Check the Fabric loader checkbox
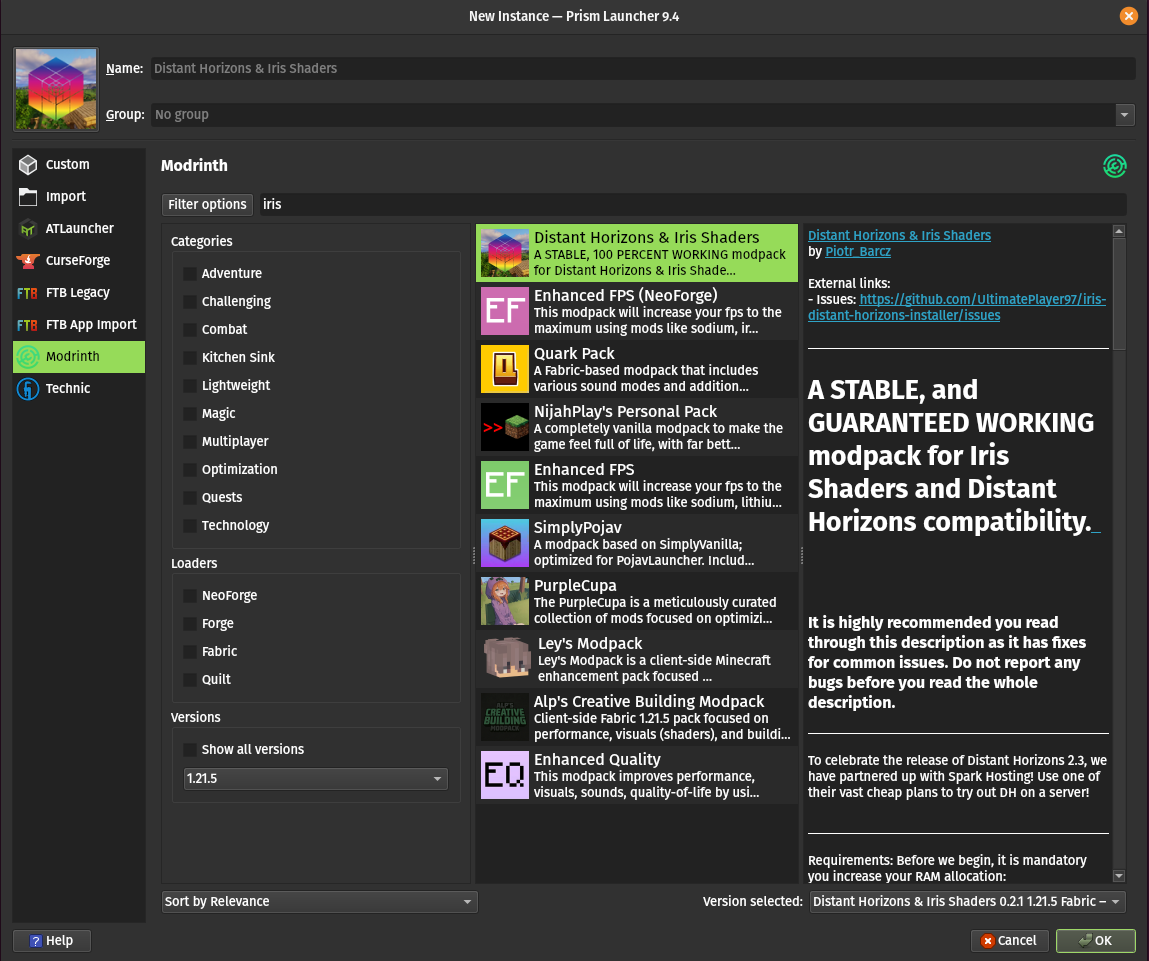Image resolution: width=1149 pixels, height=961 pixels. click(x=189, y=652)
